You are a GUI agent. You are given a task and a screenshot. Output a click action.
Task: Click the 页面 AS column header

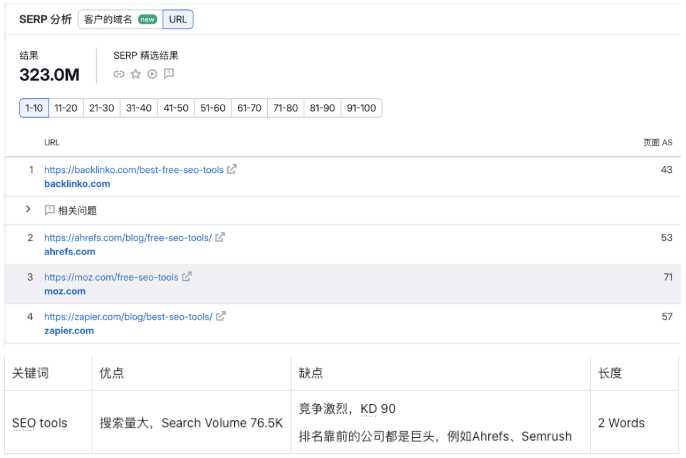coord(658,142)
